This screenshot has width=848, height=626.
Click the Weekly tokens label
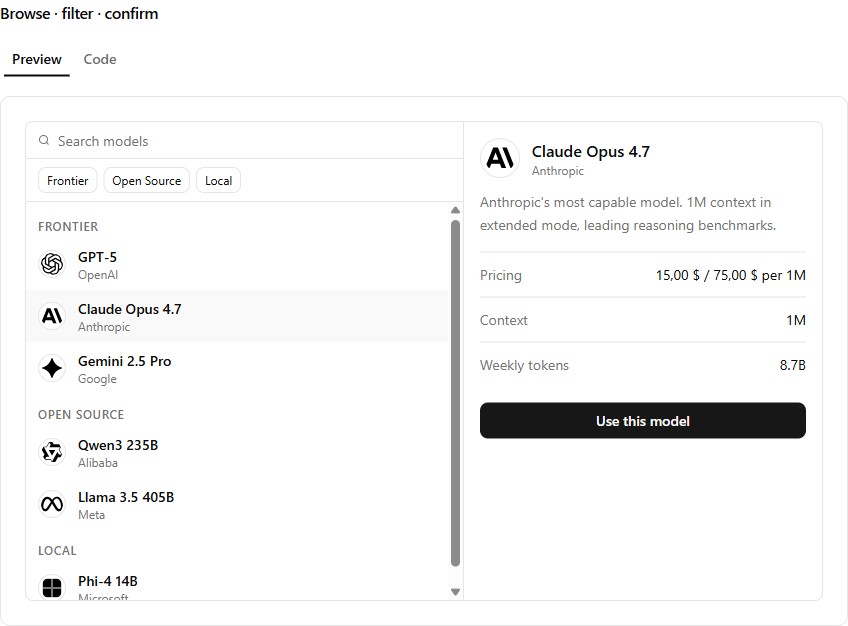[x=525, y=365]
